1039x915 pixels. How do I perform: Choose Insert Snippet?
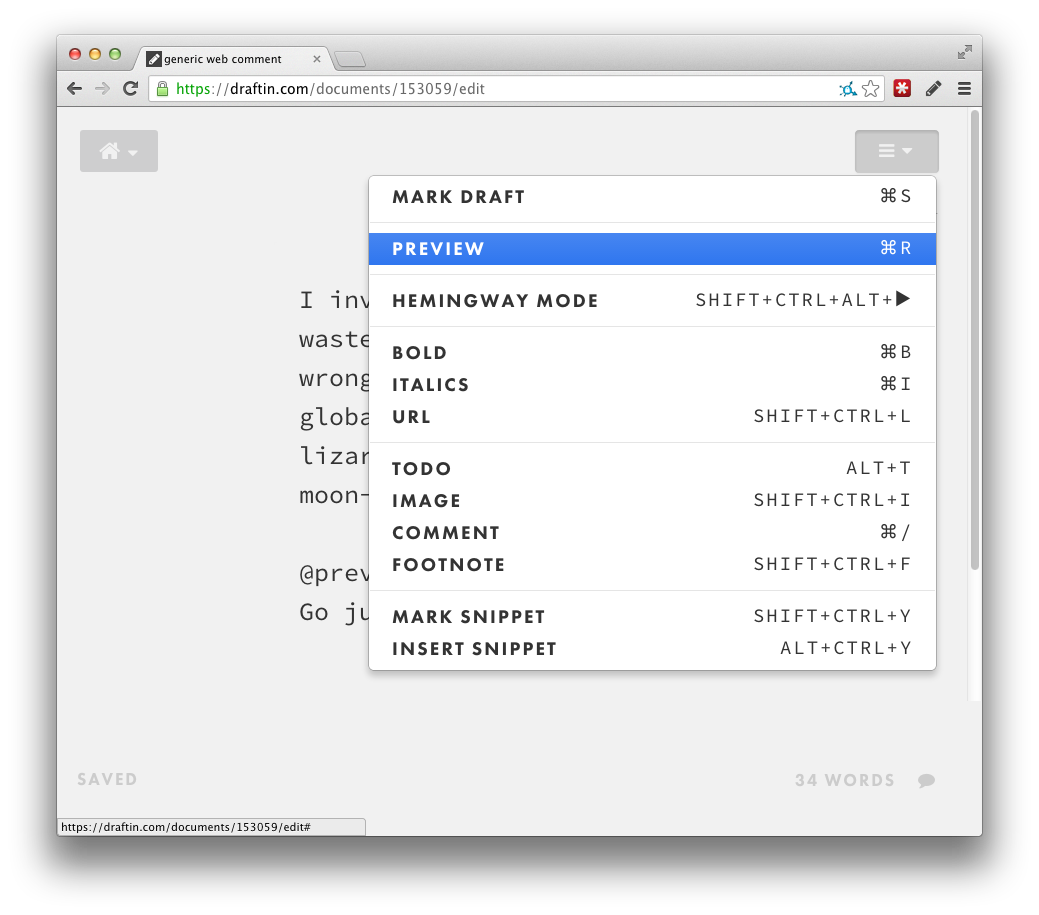(x=652, y=648)
